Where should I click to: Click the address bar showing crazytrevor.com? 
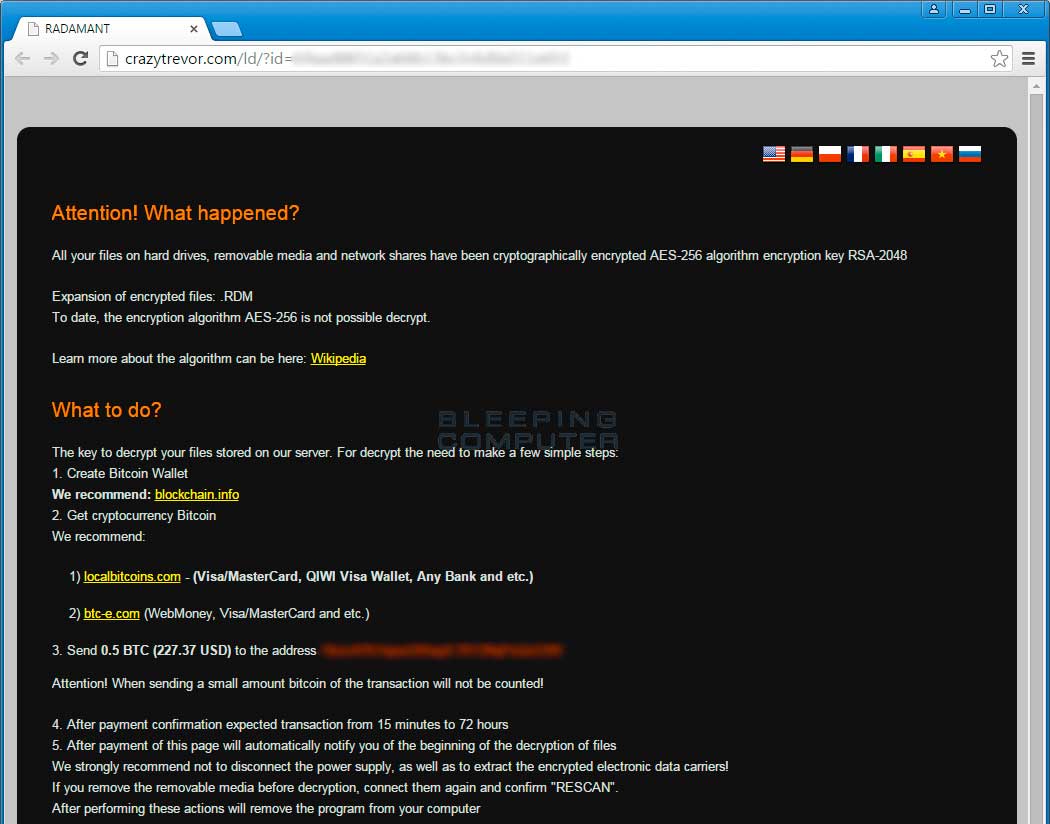point(540,59)
